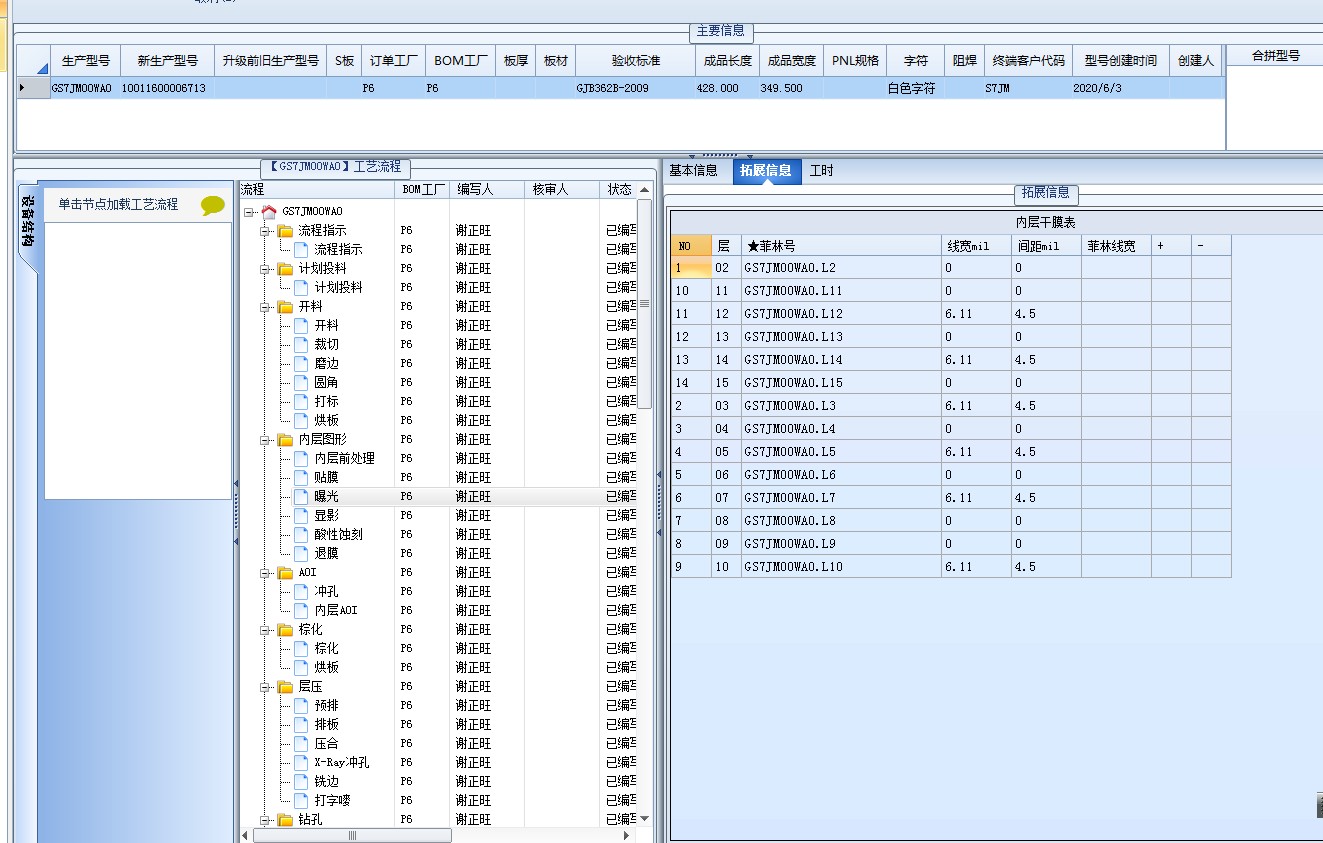Collapse the AOI folder node
Image resolution: width=1323 pixels, height=843 pixels.
click(267, 573)
